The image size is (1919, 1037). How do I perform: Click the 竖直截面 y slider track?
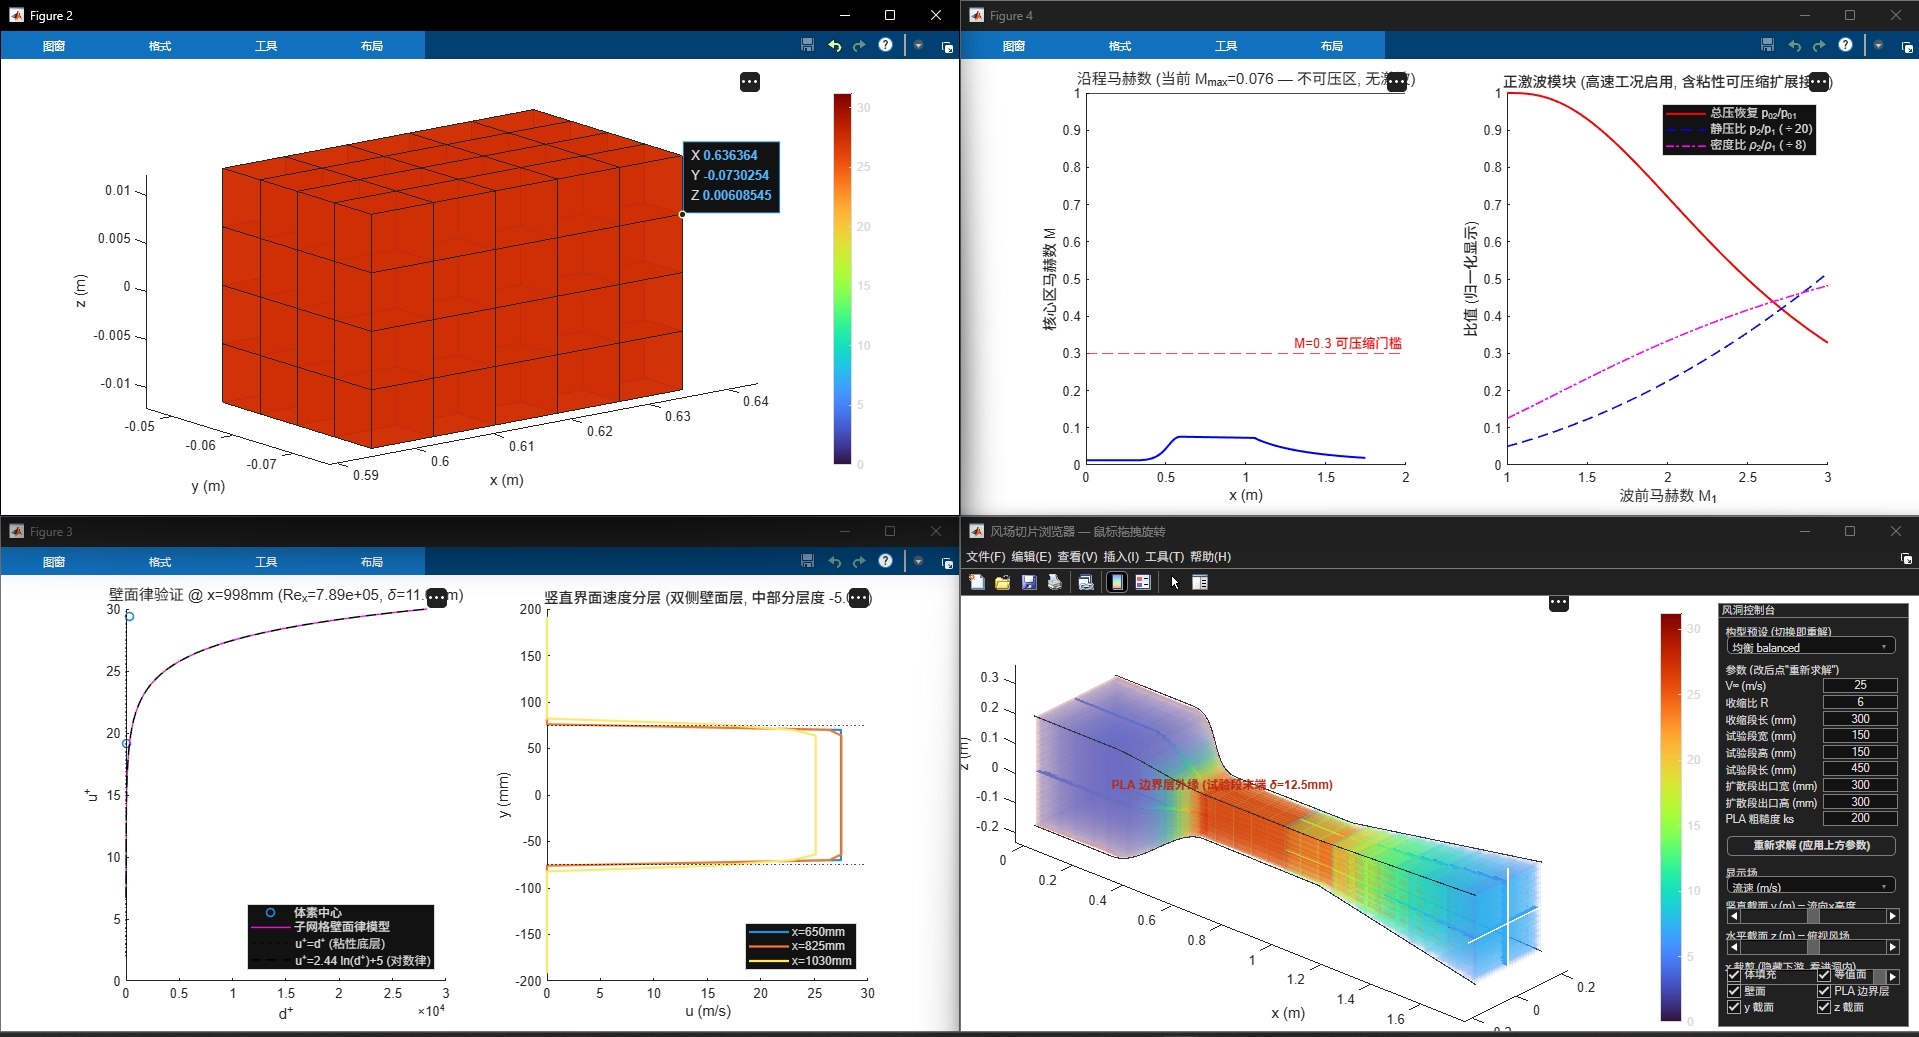click(1812, 916)
